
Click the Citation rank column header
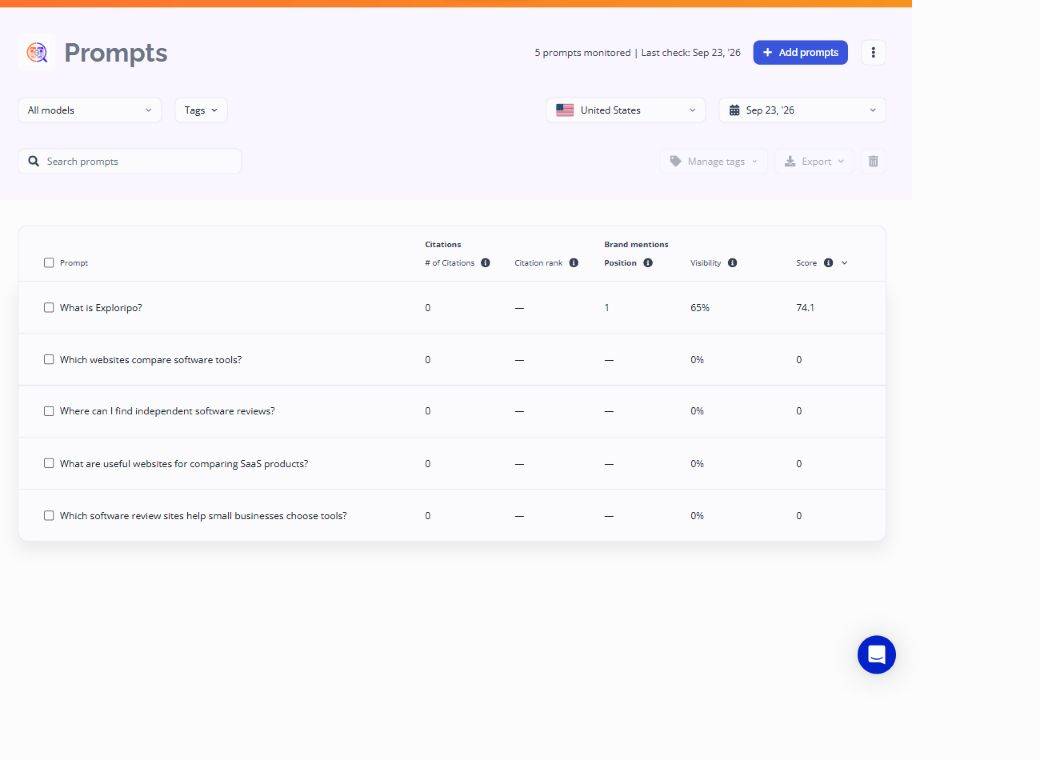538,263
